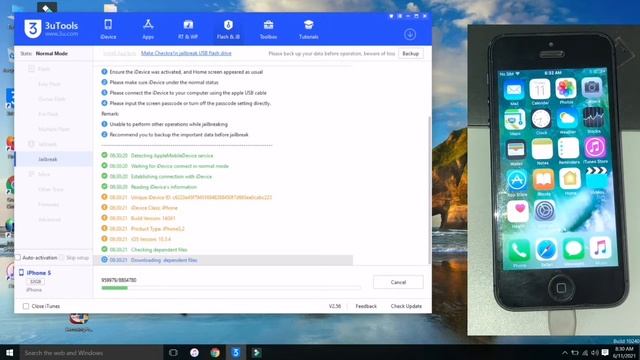
Task: Open the green app next to 3uTools on taskbar
Action: click(x=257, y=353)
